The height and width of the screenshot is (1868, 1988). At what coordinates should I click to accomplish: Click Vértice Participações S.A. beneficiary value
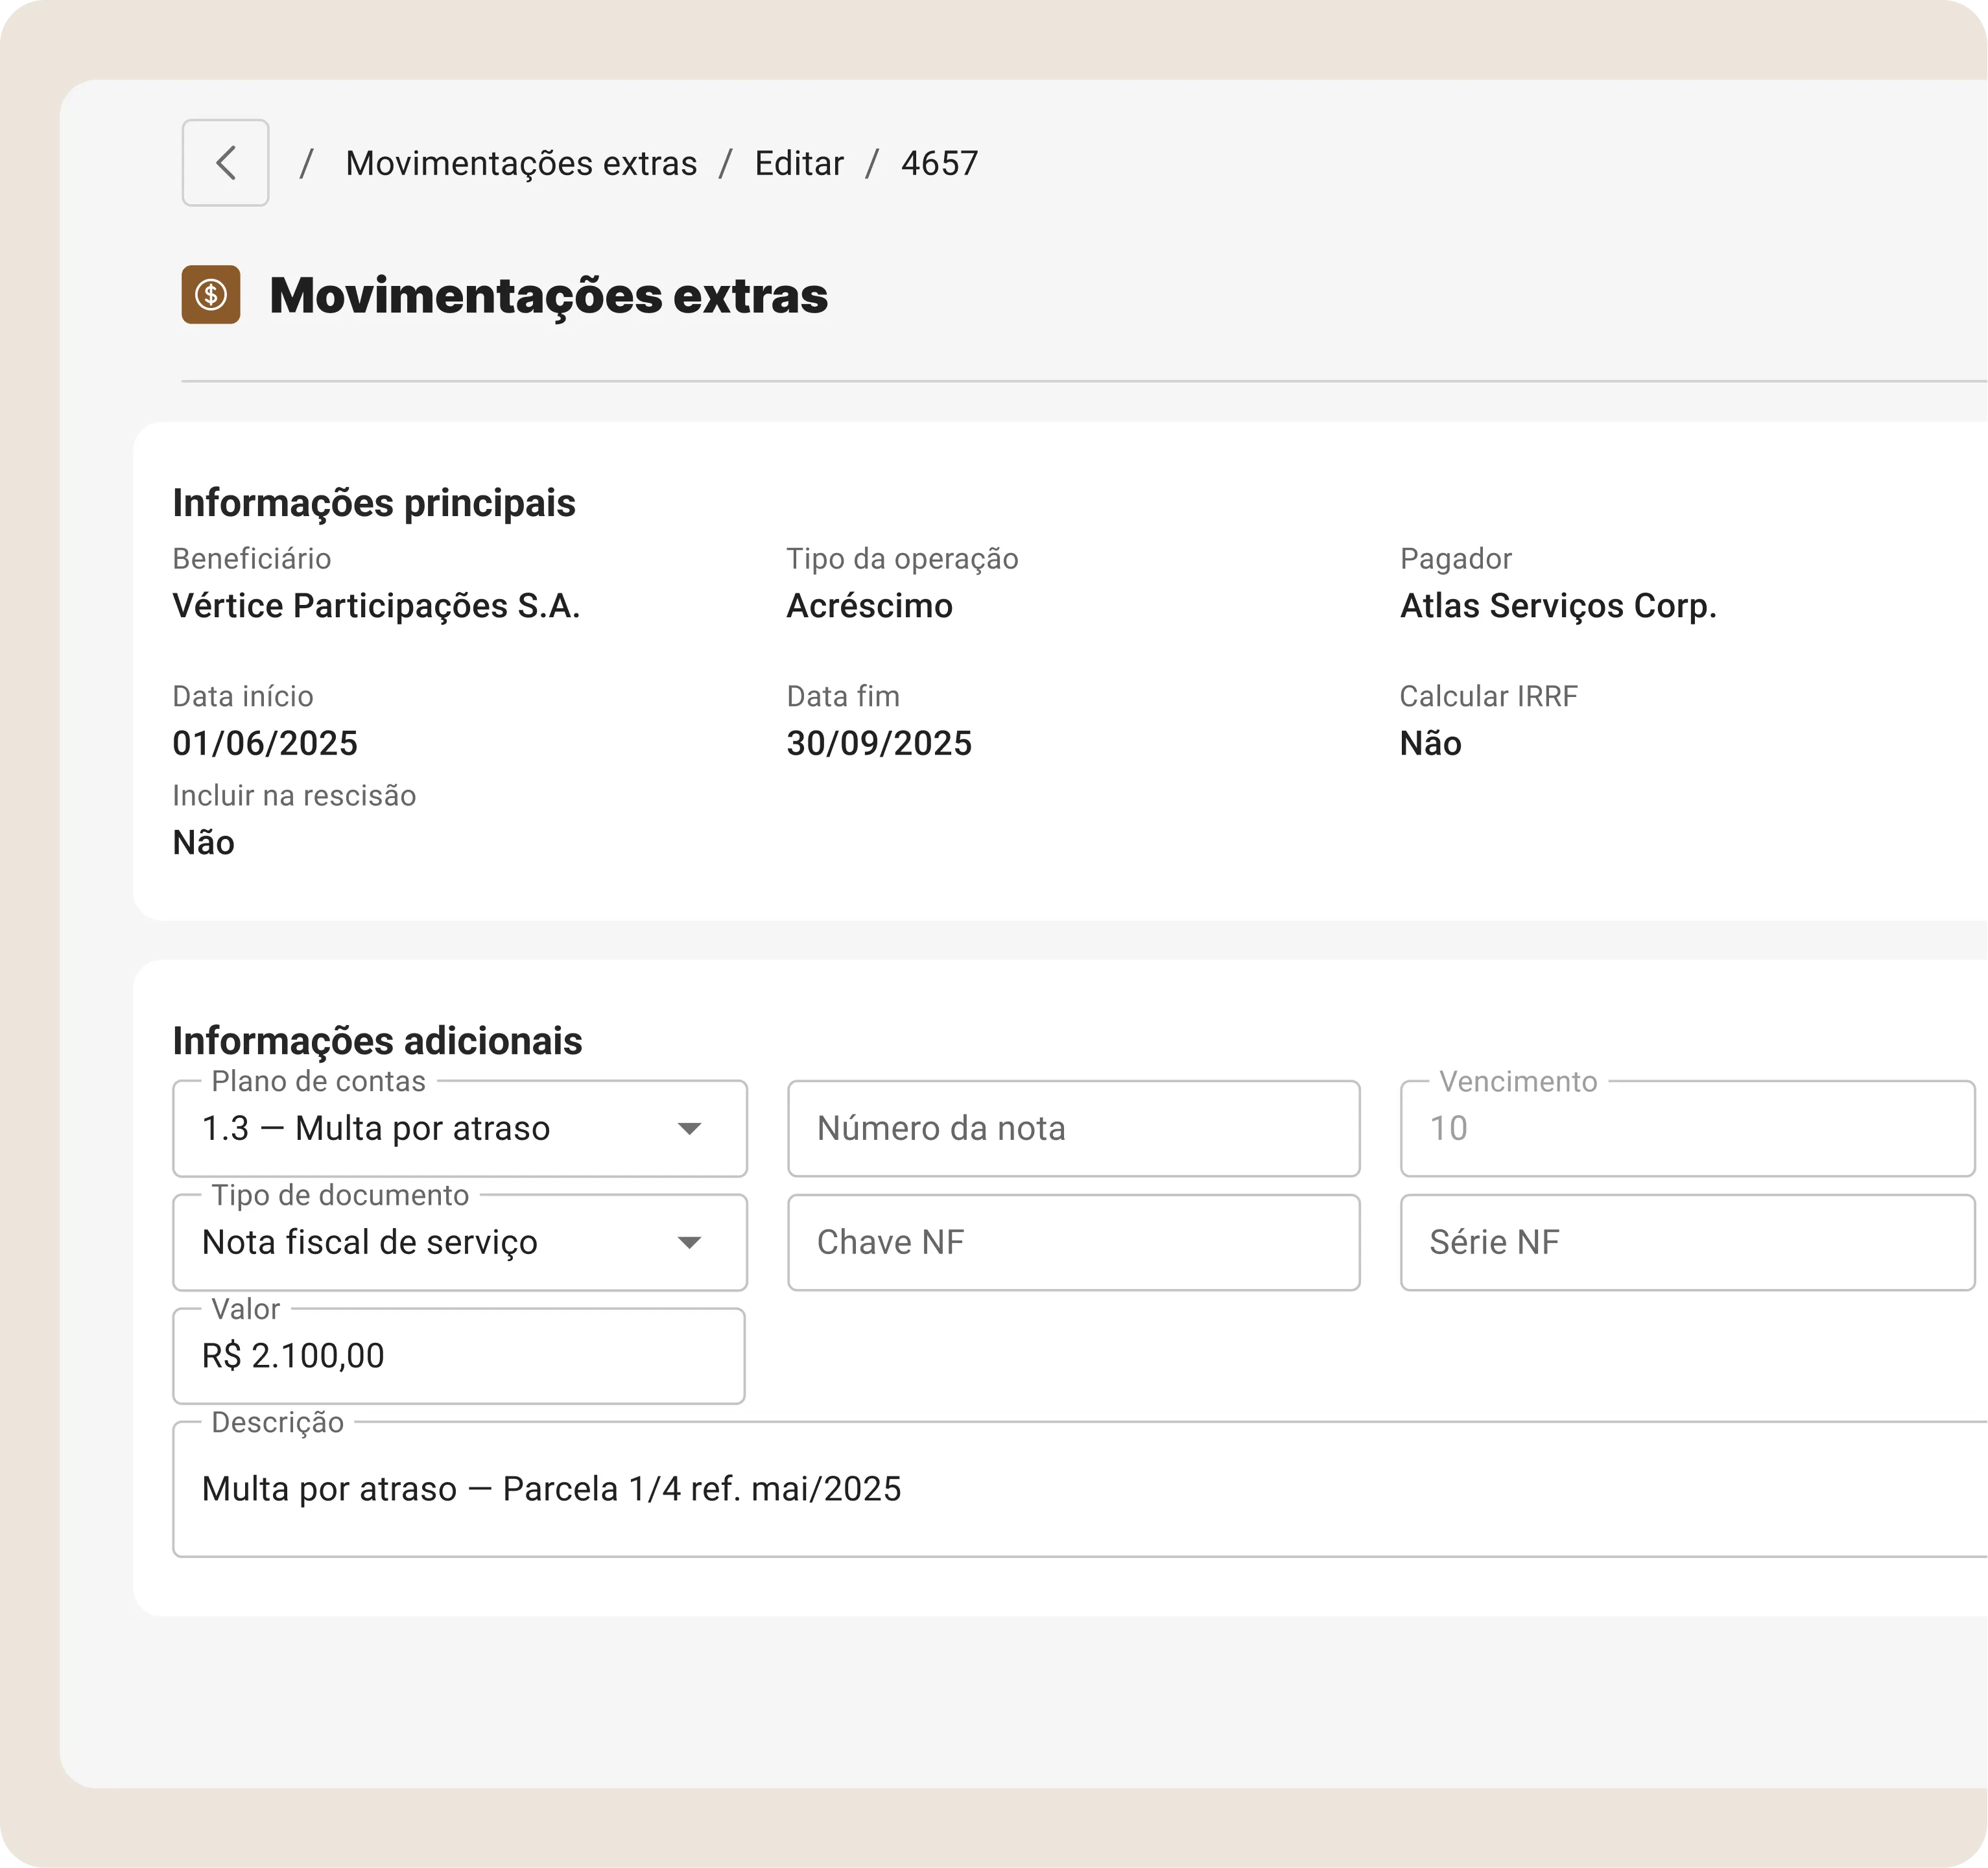[x=376, y=606]
